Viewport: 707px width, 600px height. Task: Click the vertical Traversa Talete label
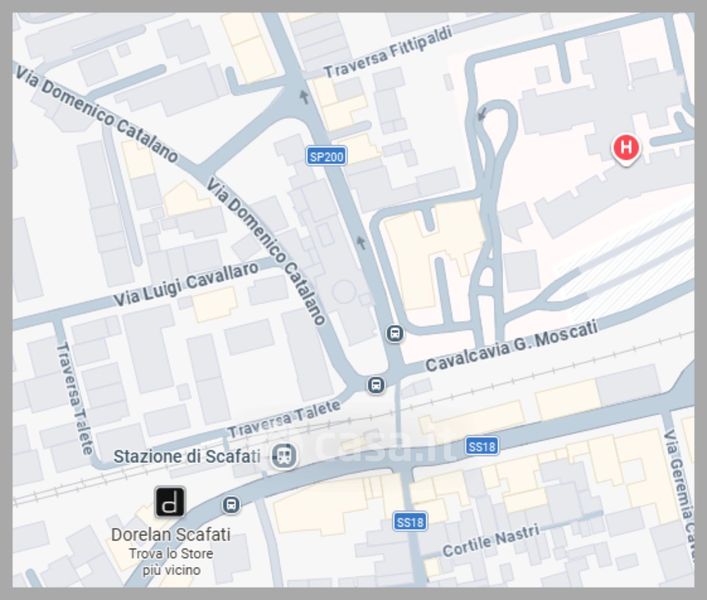click(x=75, y=398)
